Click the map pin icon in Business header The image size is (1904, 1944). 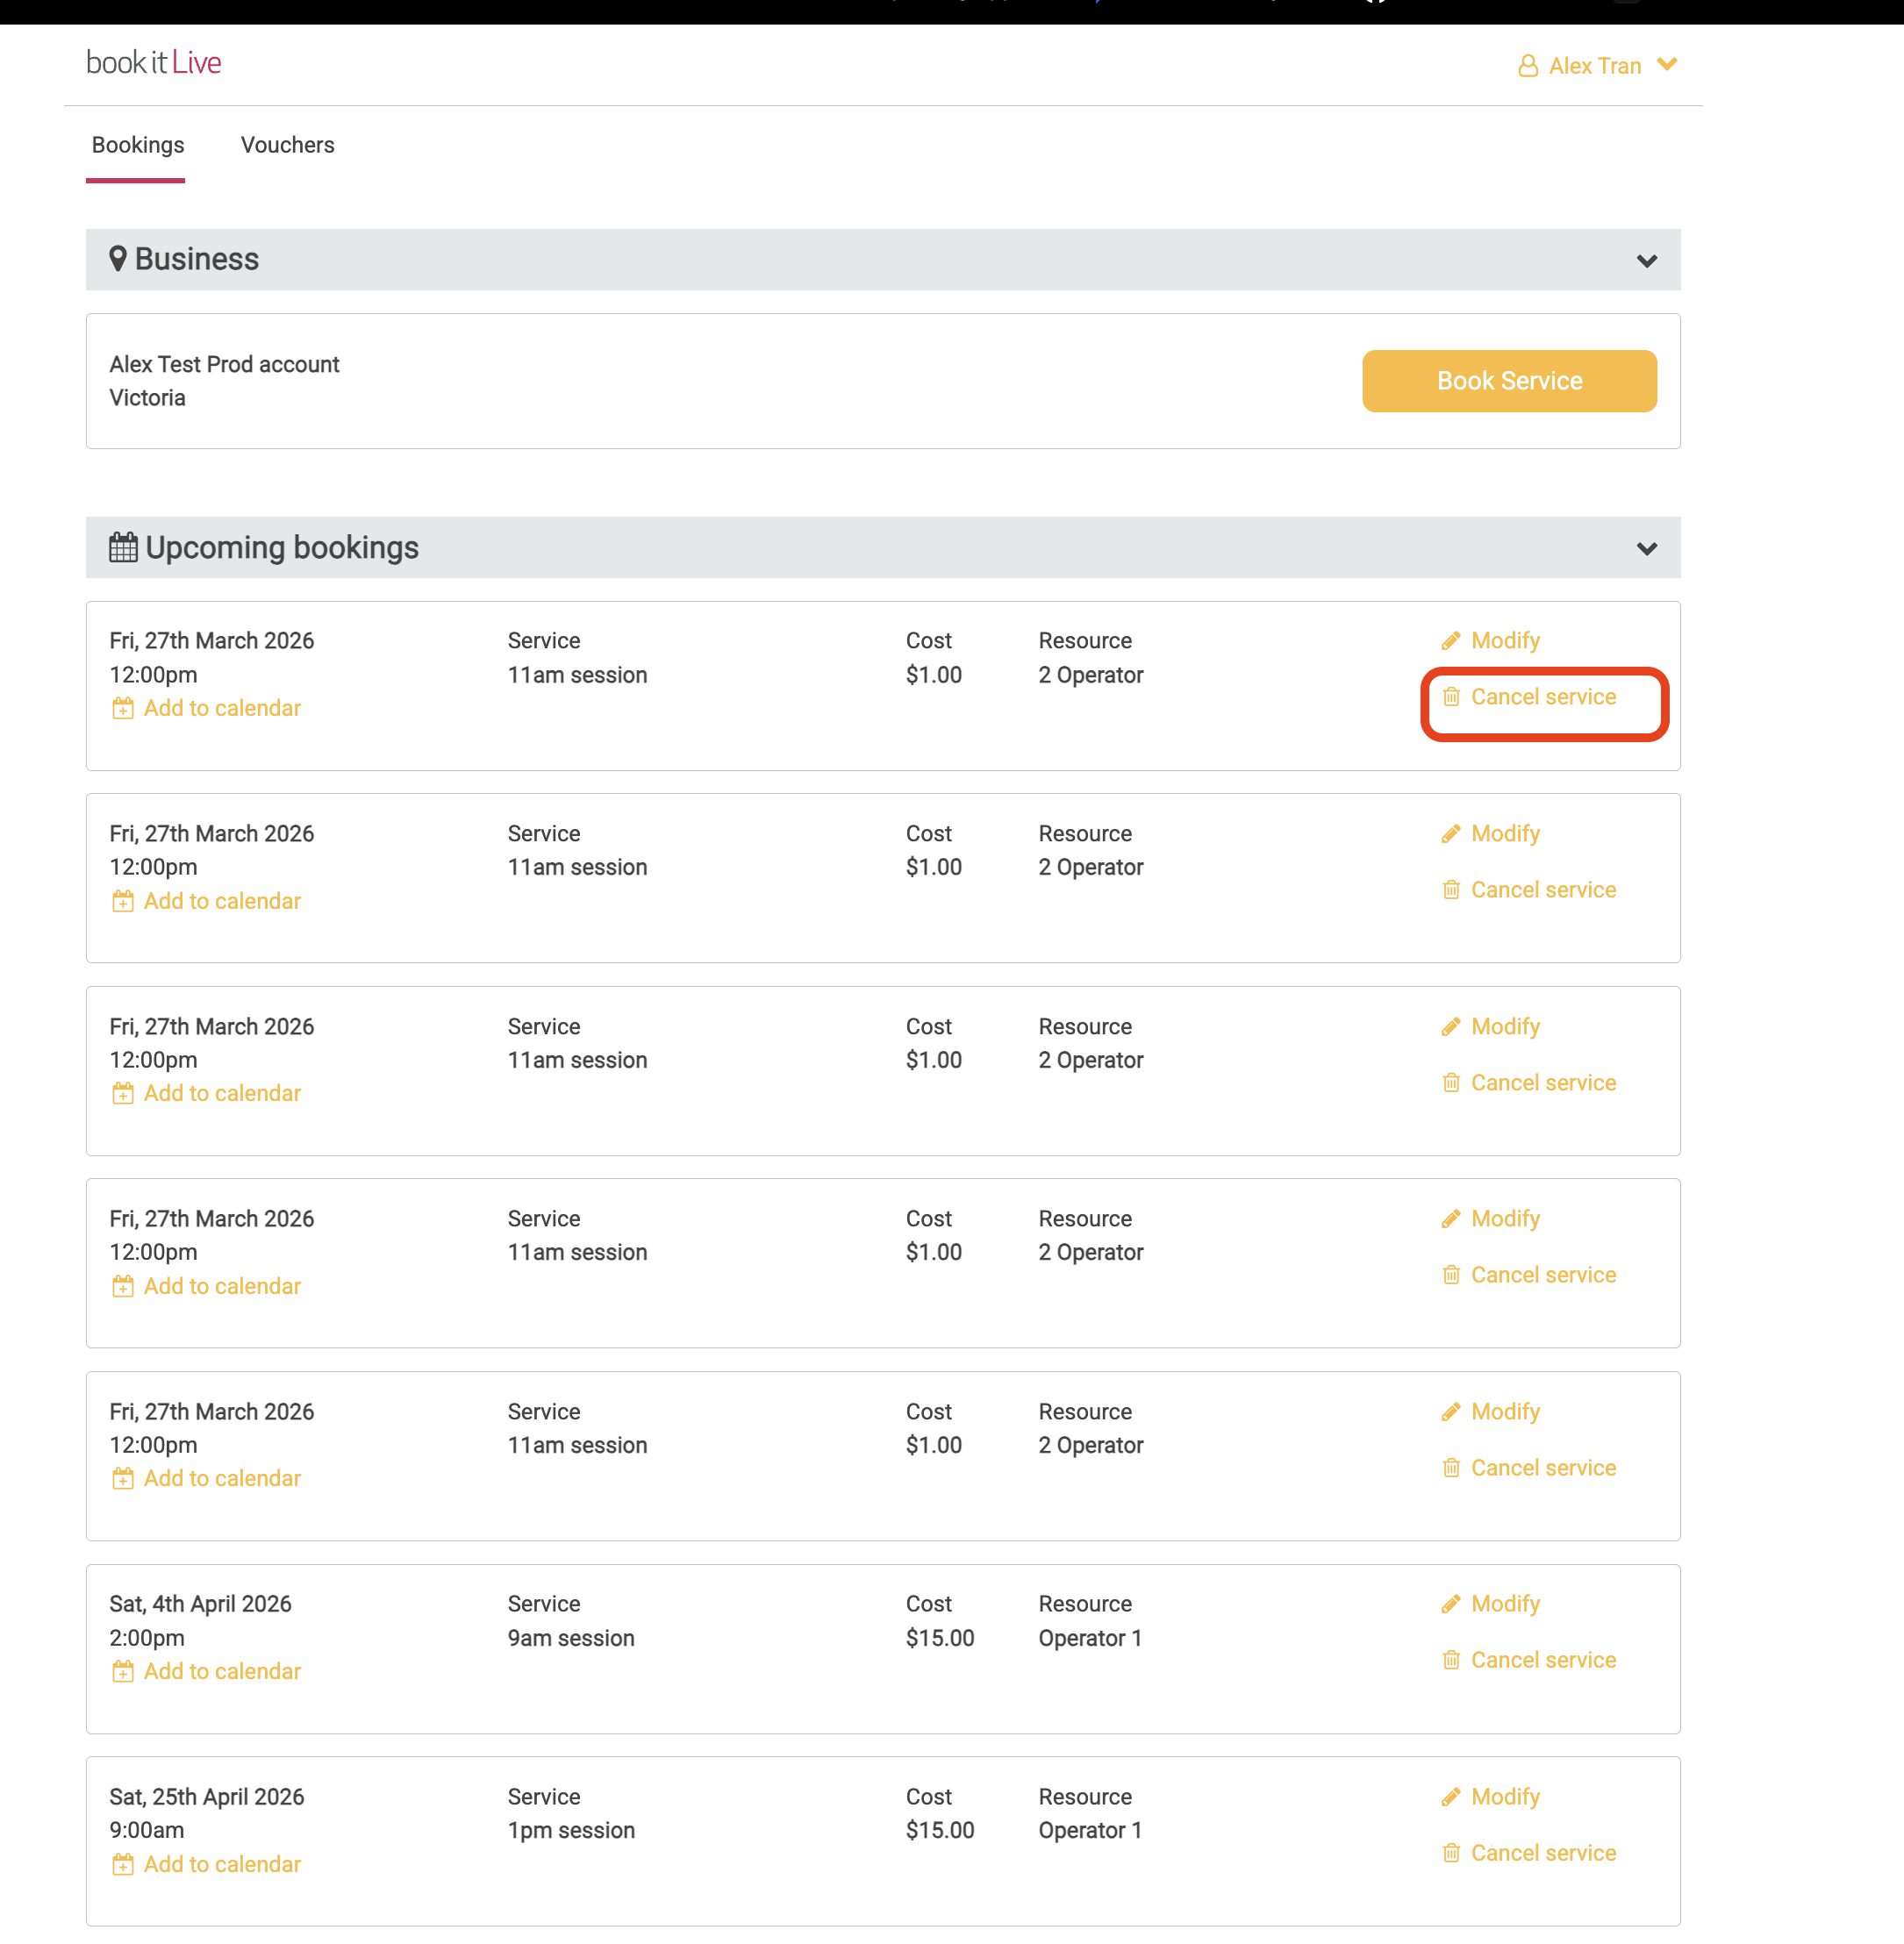click(118, 259)
